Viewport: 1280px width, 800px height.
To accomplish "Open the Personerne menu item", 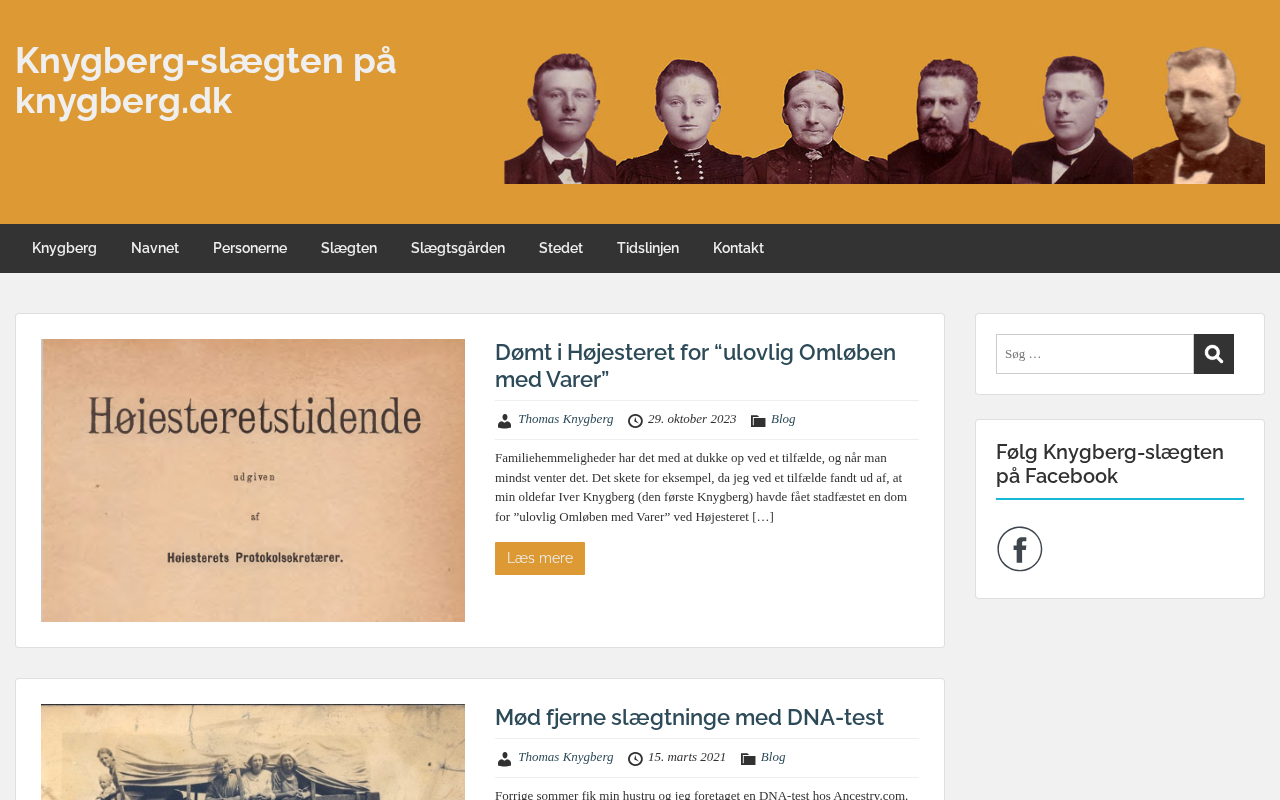I will coord(250,248).
